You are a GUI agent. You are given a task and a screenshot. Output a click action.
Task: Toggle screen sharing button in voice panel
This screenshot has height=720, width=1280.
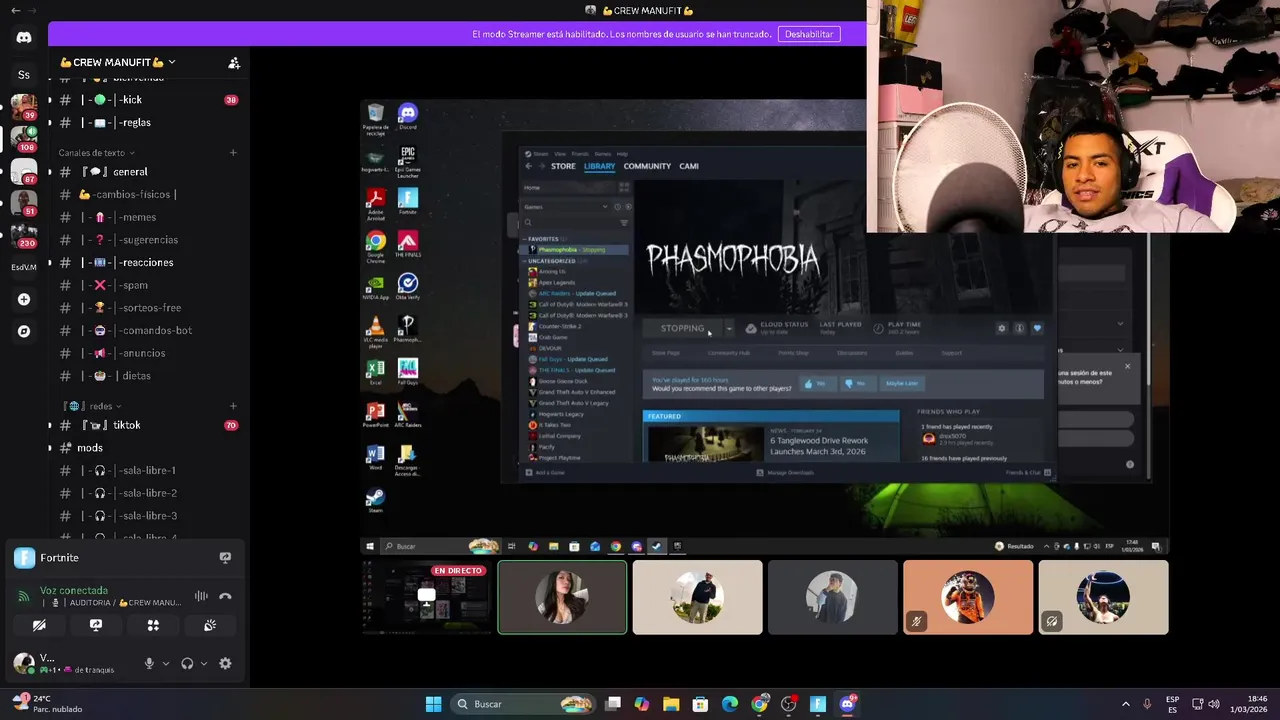coord(96,625)
